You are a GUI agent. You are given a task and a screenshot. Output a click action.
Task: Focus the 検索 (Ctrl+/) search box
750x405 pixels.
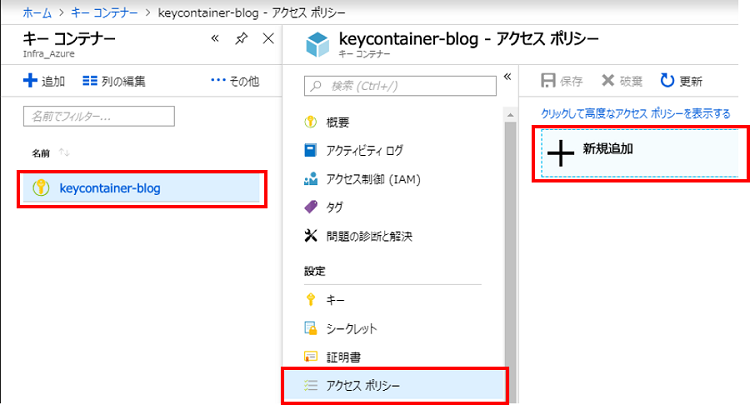pos(400,86)
